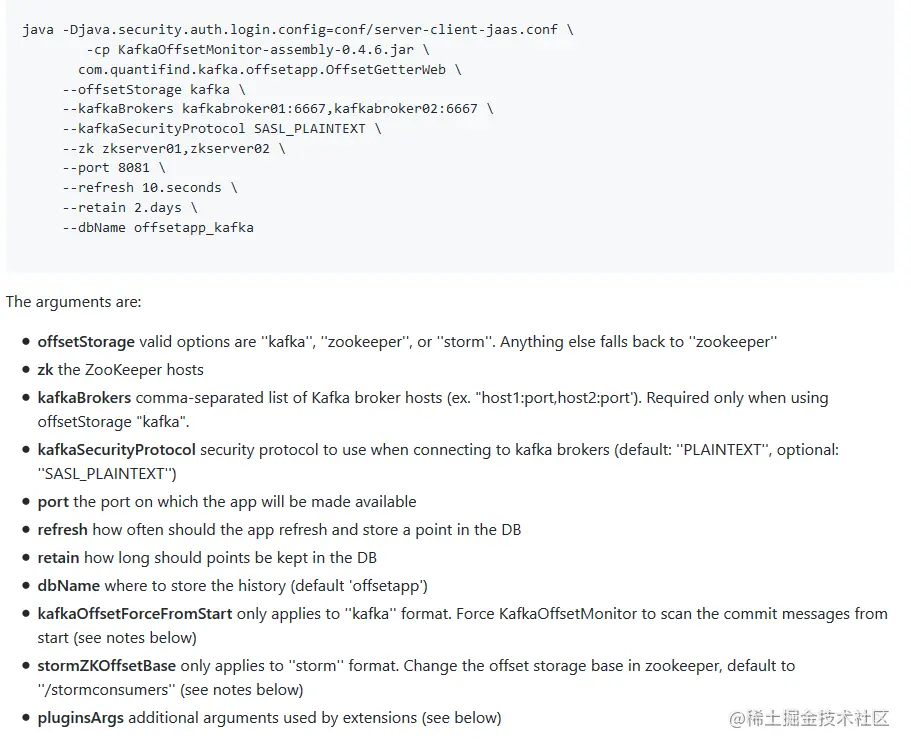
Task: Click the --port 8081 code line
Action: click(x=114, y=168)
